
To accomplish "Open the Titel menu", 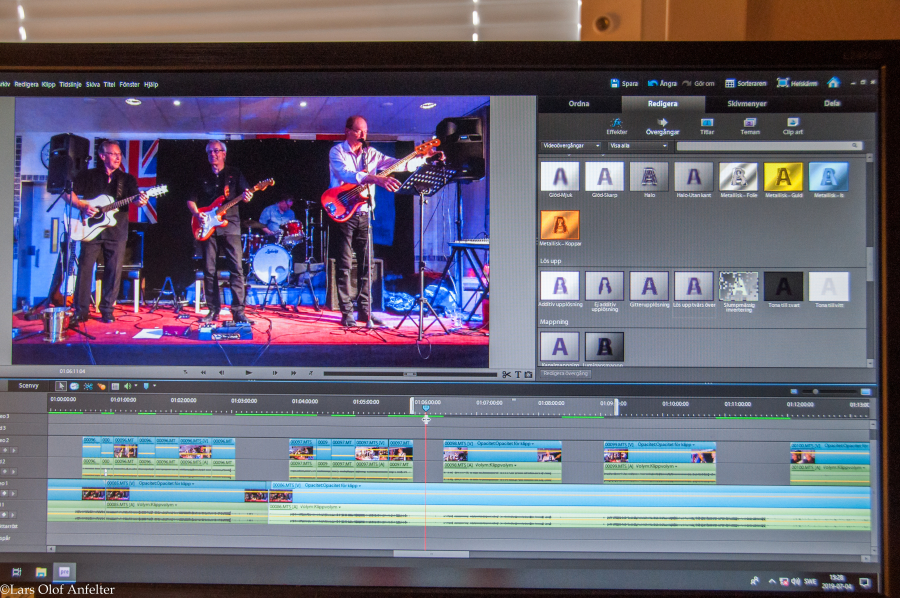I will (x=110, y=84).
